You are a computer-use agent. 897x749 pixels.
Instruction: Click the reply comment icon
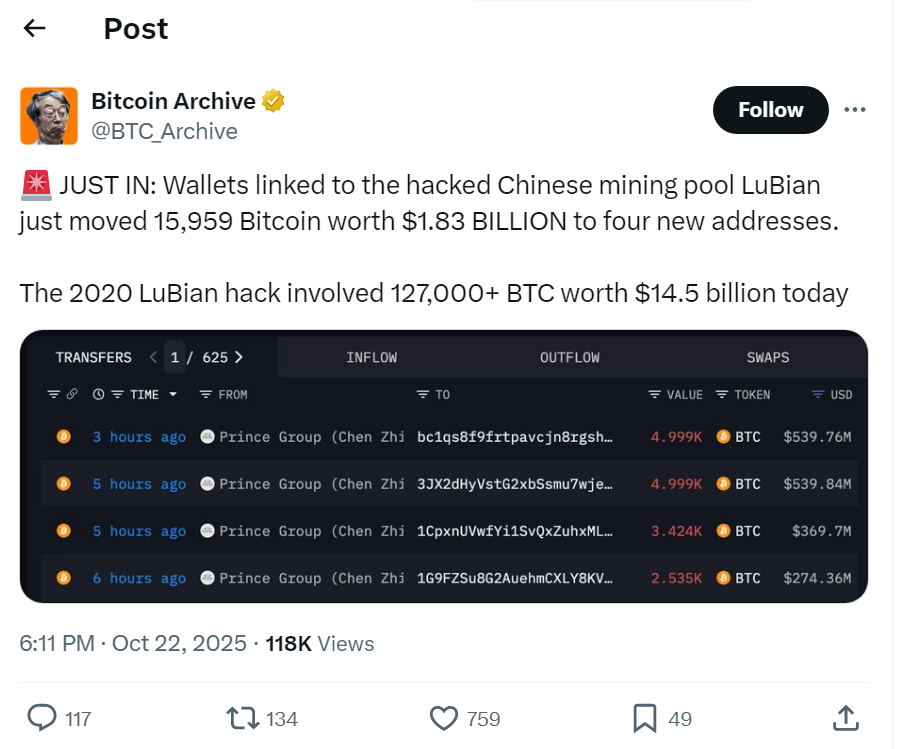point(41,718)
